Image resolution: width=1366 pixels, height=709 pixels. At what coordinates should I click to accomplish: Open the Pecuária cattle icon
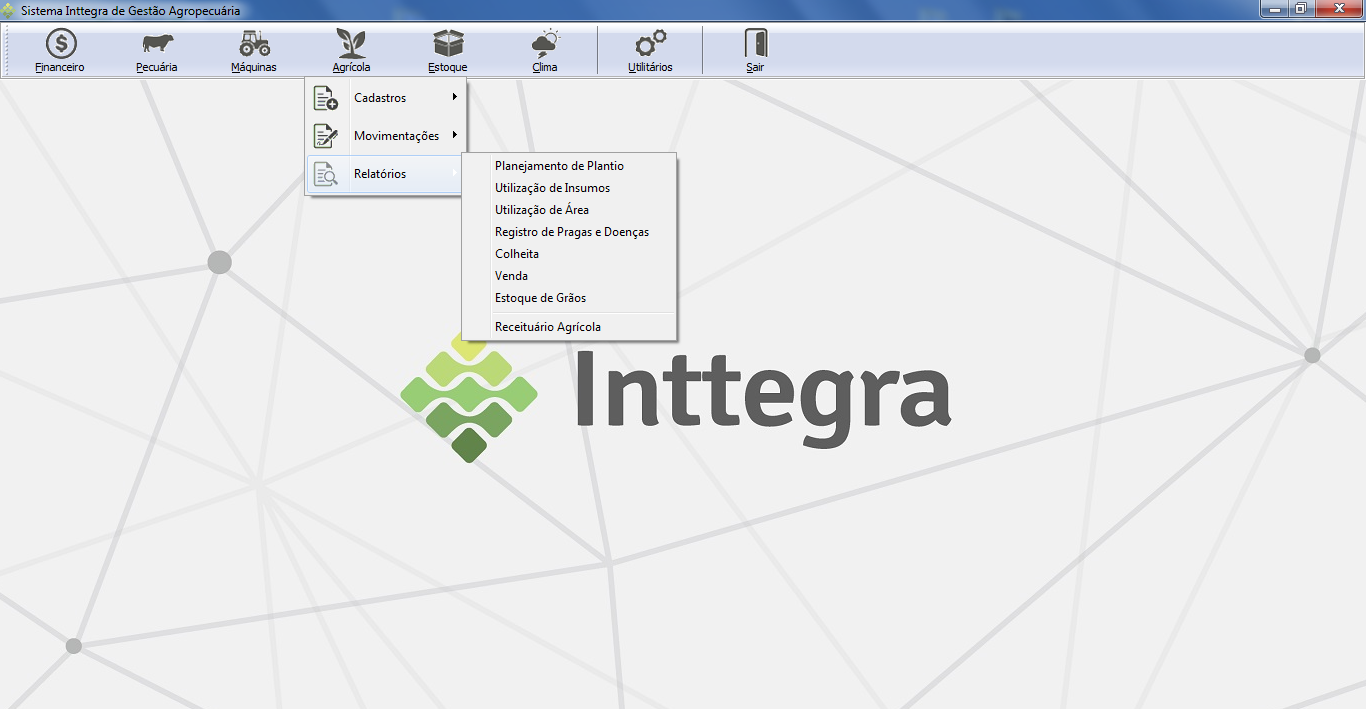(157, 44)
